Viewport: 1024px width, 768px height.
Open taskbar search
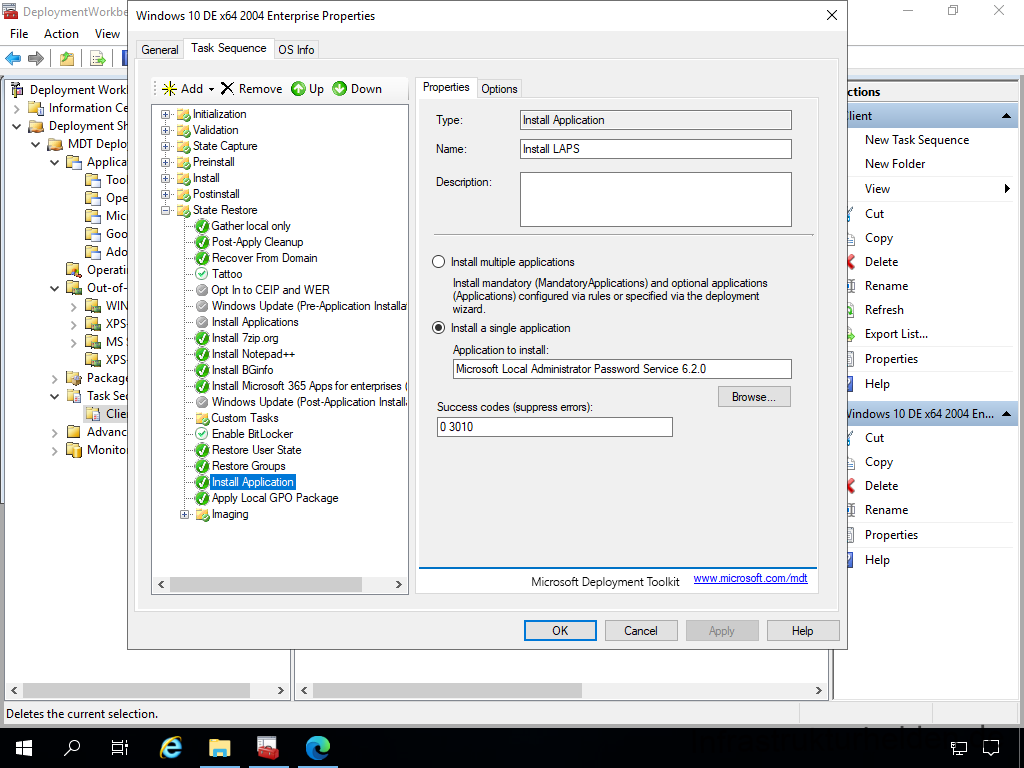[x=72, y=748]
